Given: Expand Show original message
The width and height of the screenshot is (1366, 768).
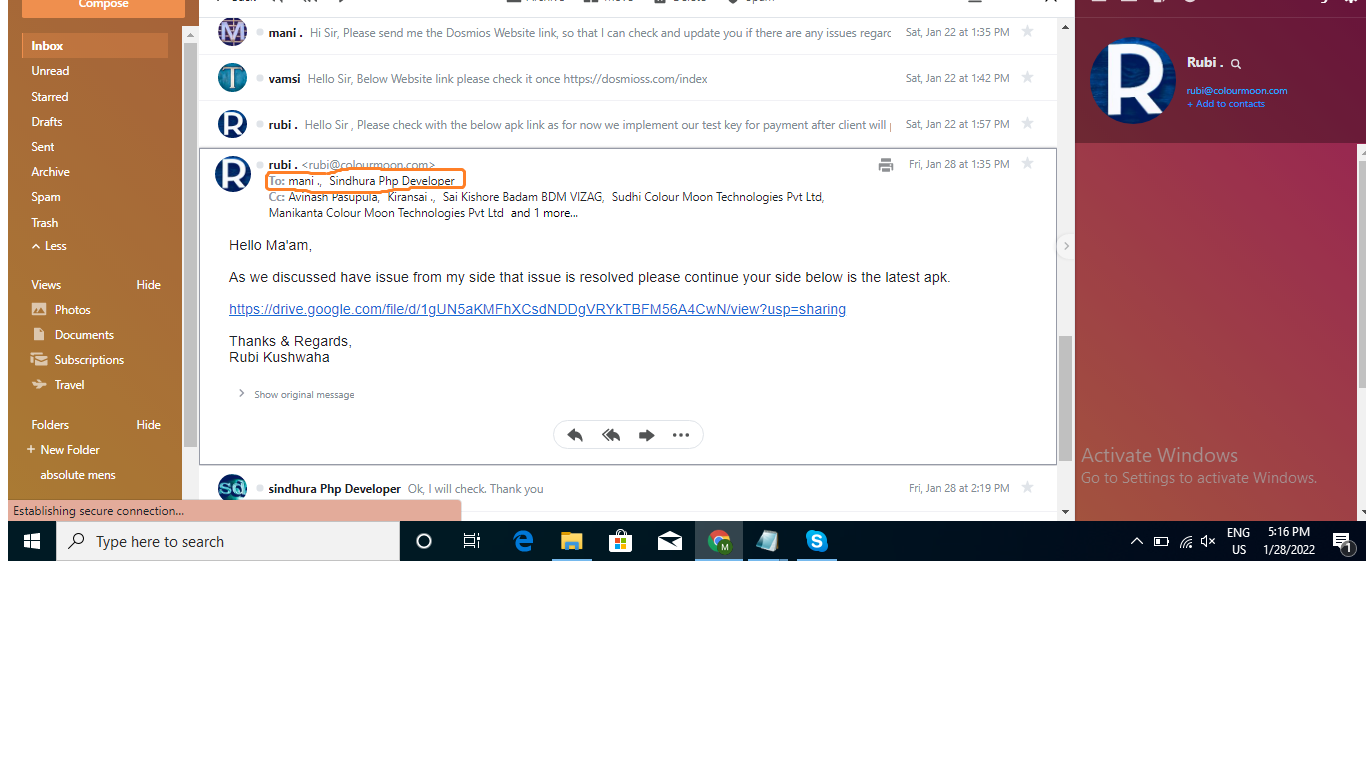Looking at the screenshot, I should pos(303,394).
